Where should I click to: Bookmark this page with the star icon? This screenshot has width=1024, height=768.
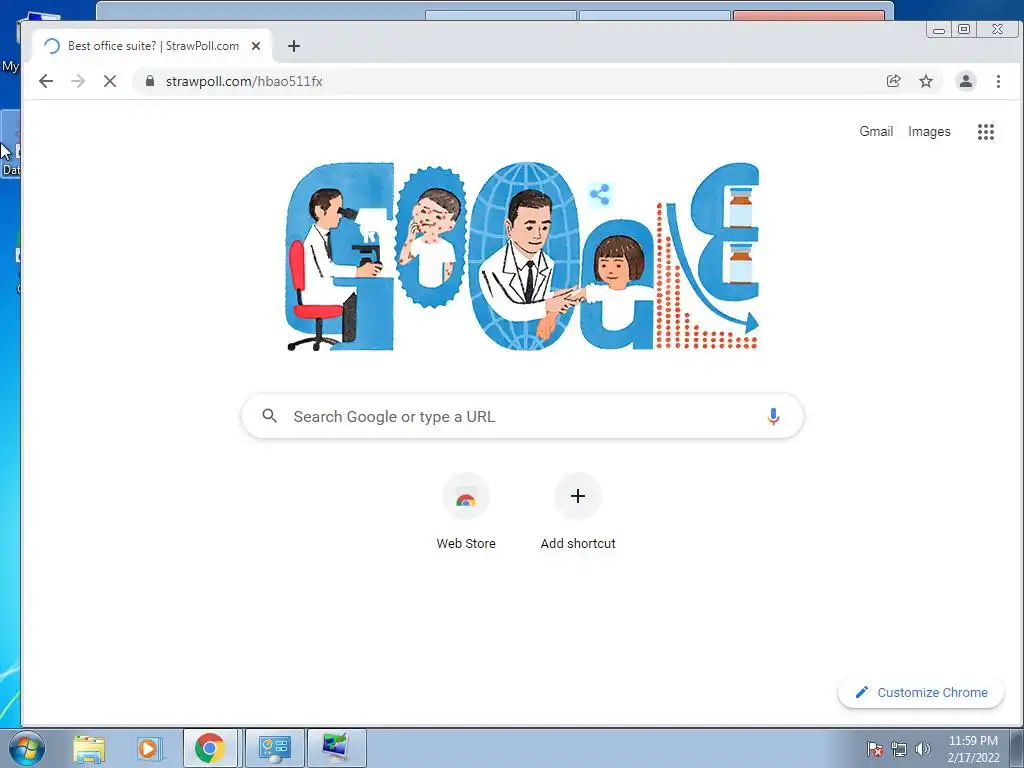tap(926, 81)
